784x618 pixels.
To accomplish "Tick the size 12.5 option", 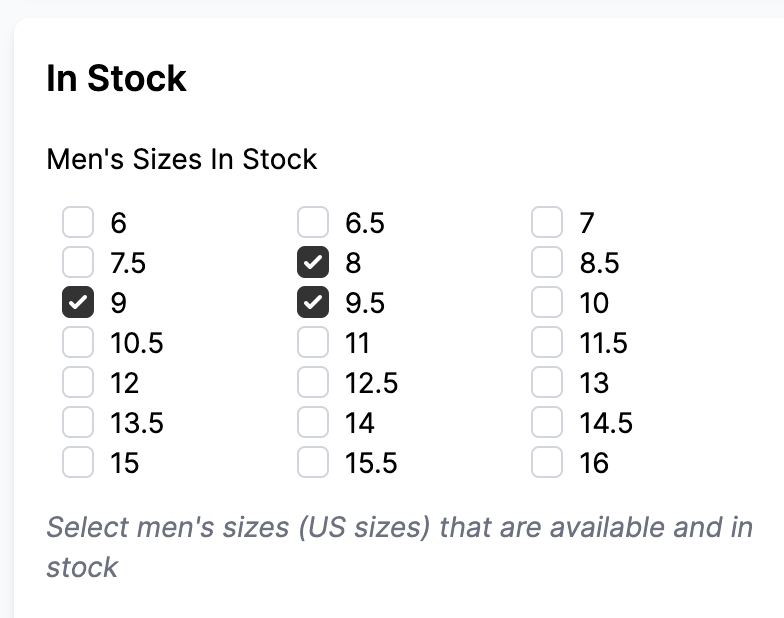I will 313,383.
